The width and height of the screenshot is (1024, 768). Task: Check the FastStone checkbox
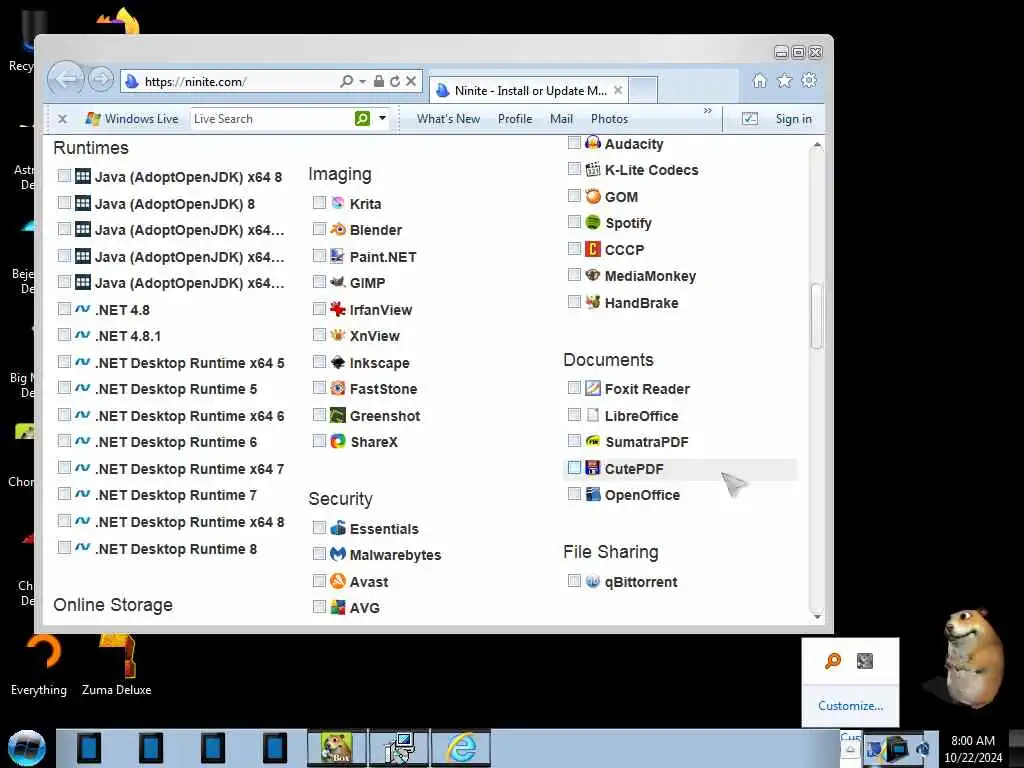[319, 388]
